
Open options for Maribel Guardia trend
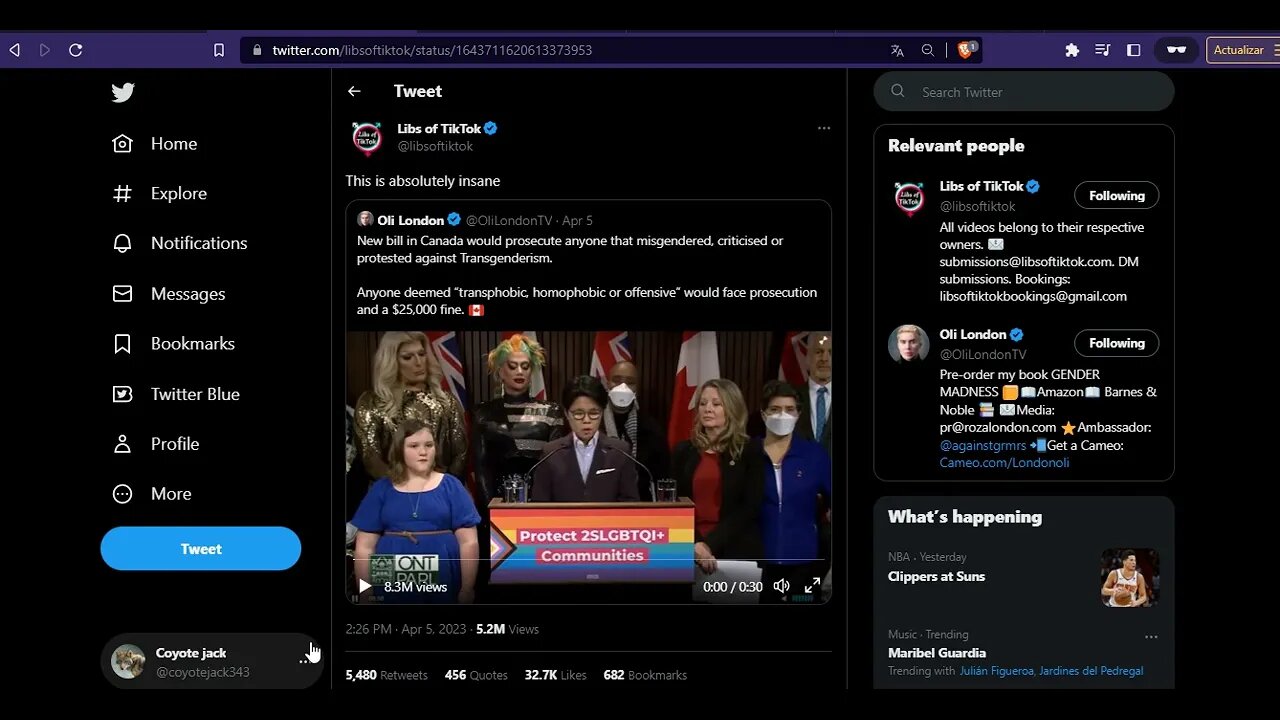pos(1151,637)
